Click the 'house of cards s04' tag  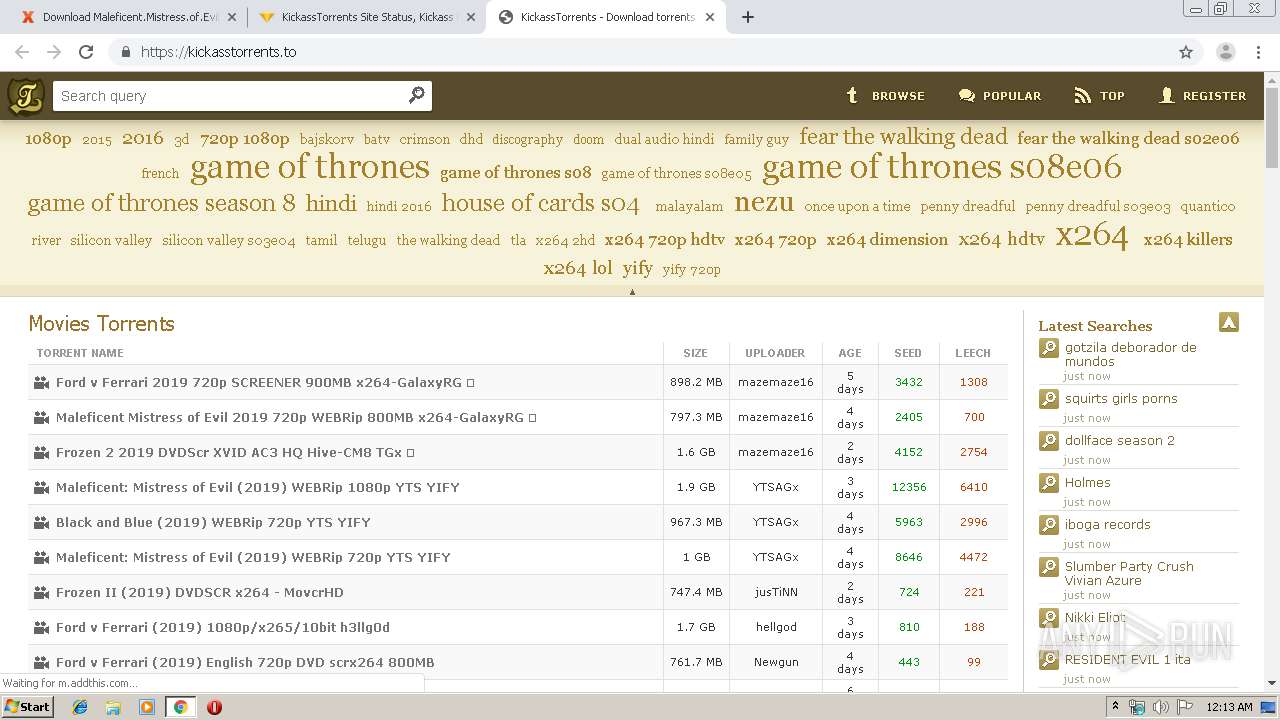coord(540,203)
